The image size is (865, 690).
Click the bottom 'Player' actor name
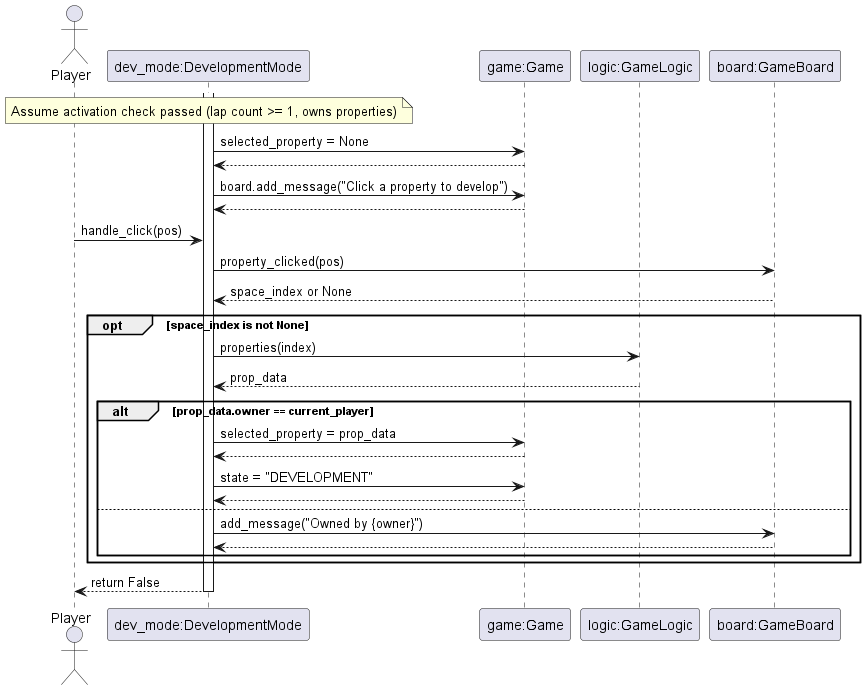point(71,618)
